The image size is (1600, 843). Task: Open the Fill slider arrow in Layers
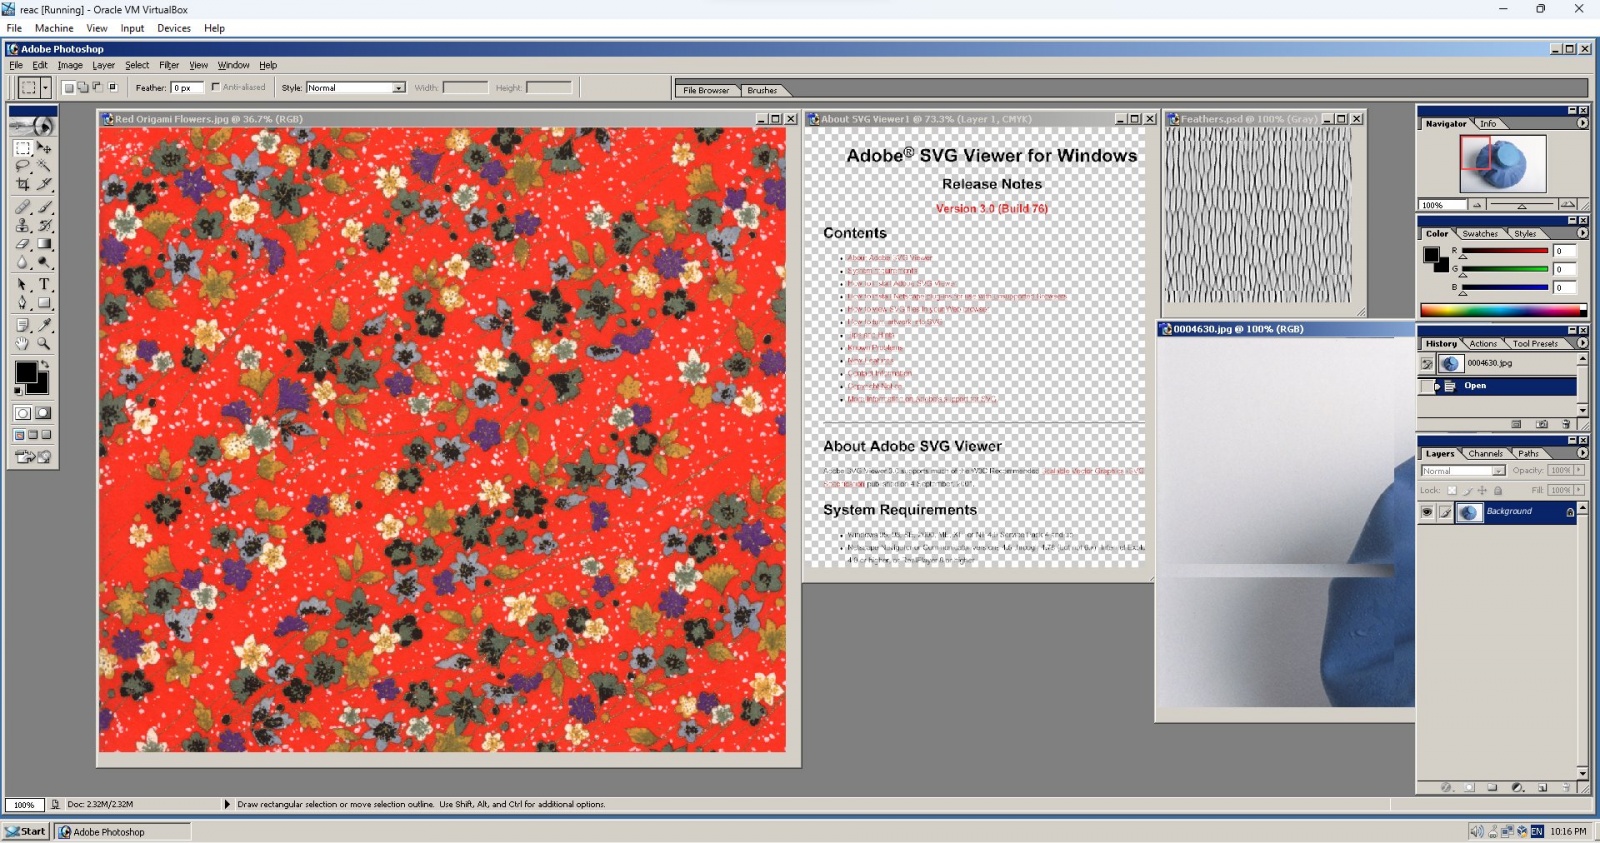point(1579,490)
